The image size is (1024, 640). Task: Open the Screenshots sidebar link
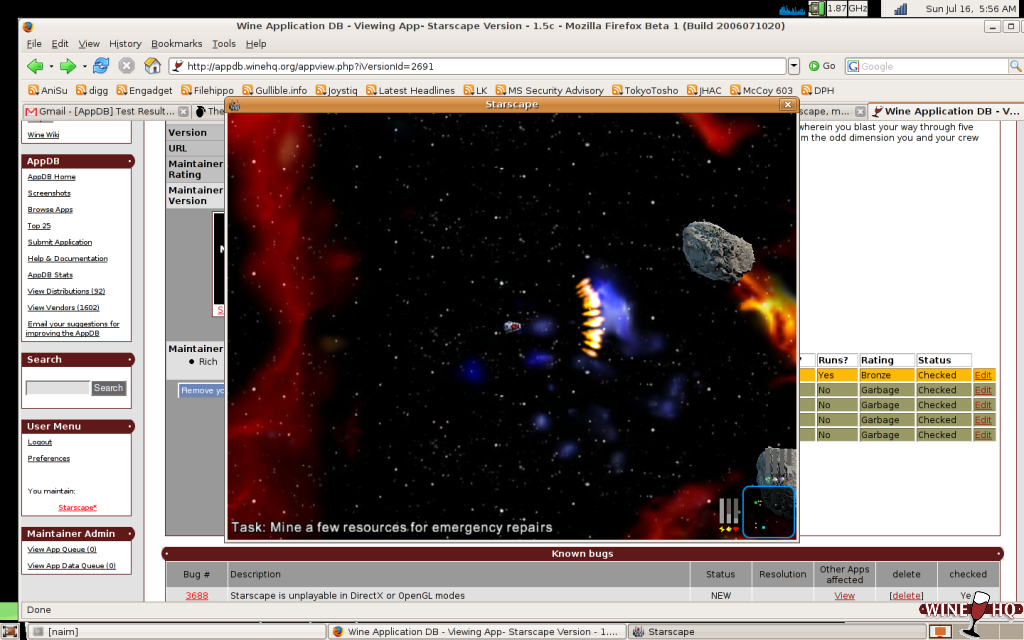coord(49,193)
